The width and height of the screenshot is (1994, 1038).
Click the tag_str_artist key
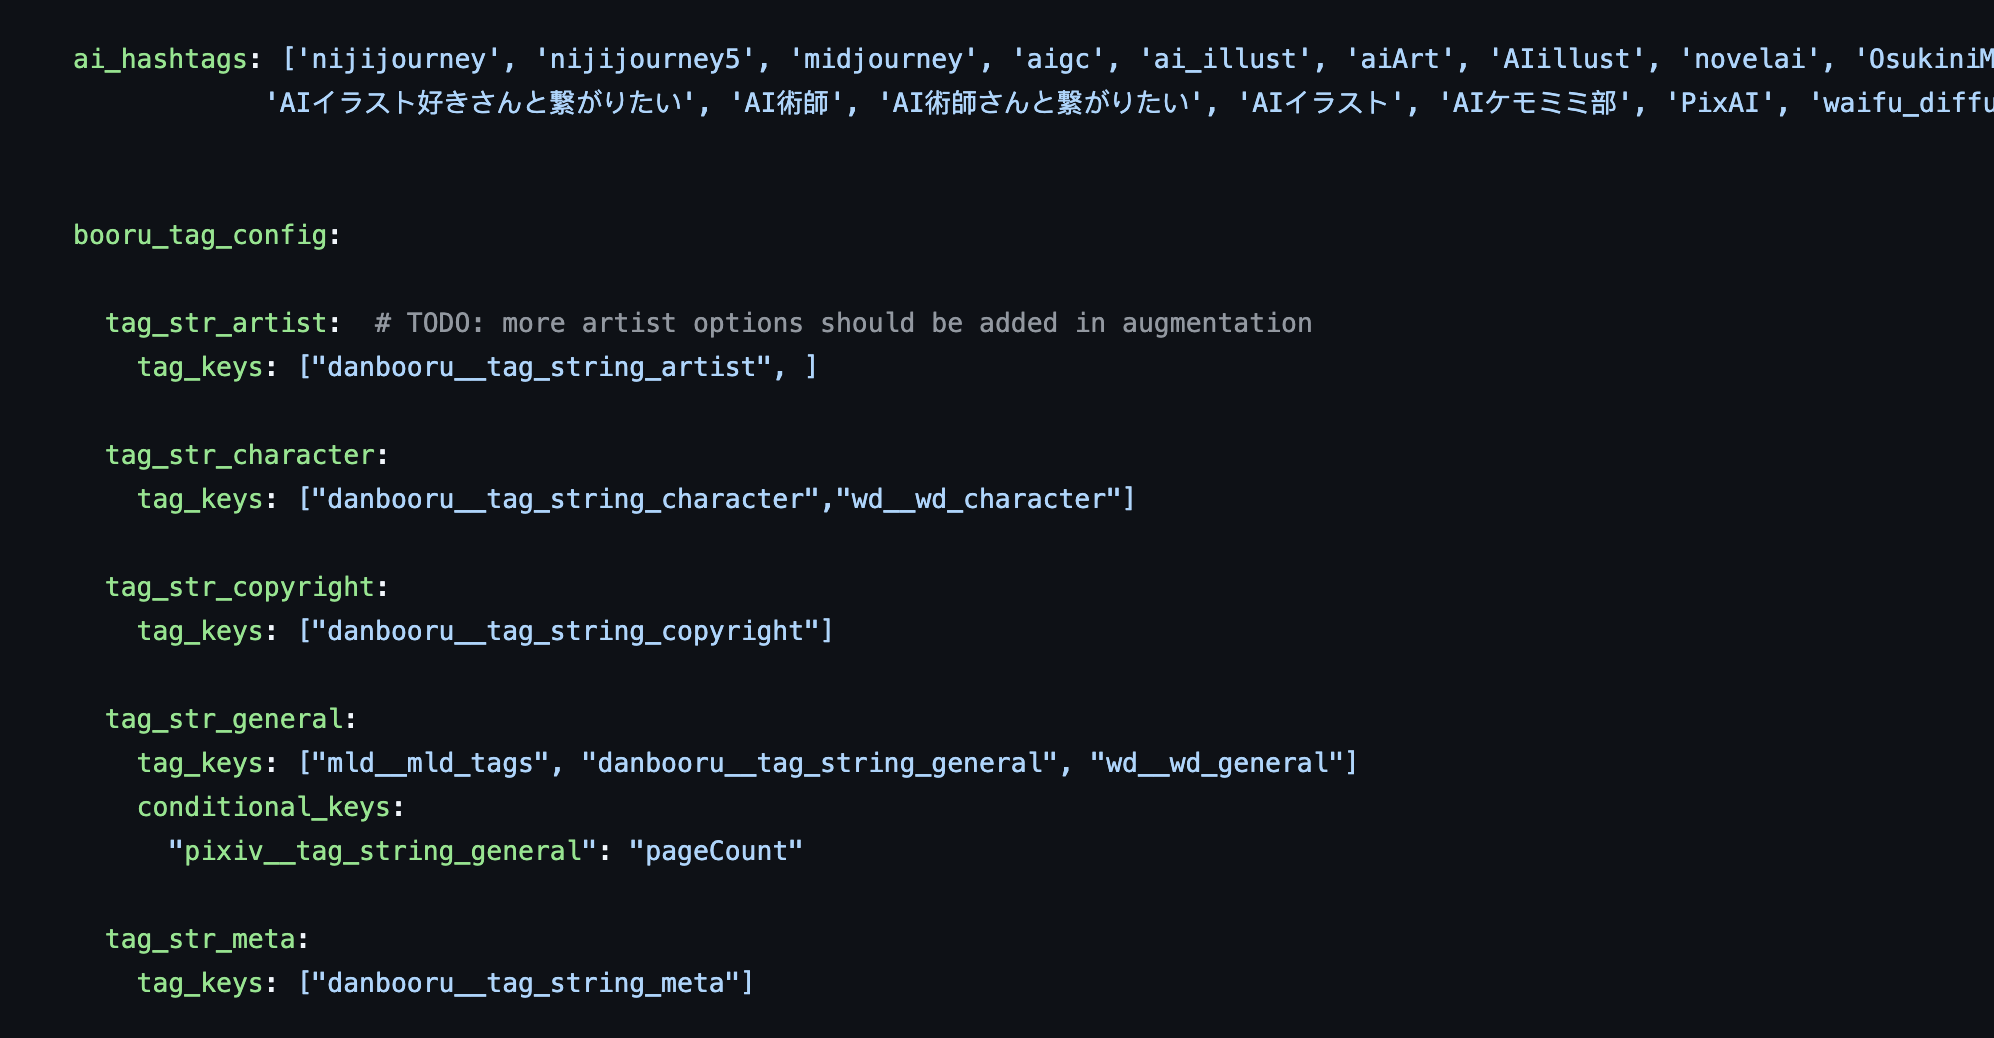(x=216, y=323)
